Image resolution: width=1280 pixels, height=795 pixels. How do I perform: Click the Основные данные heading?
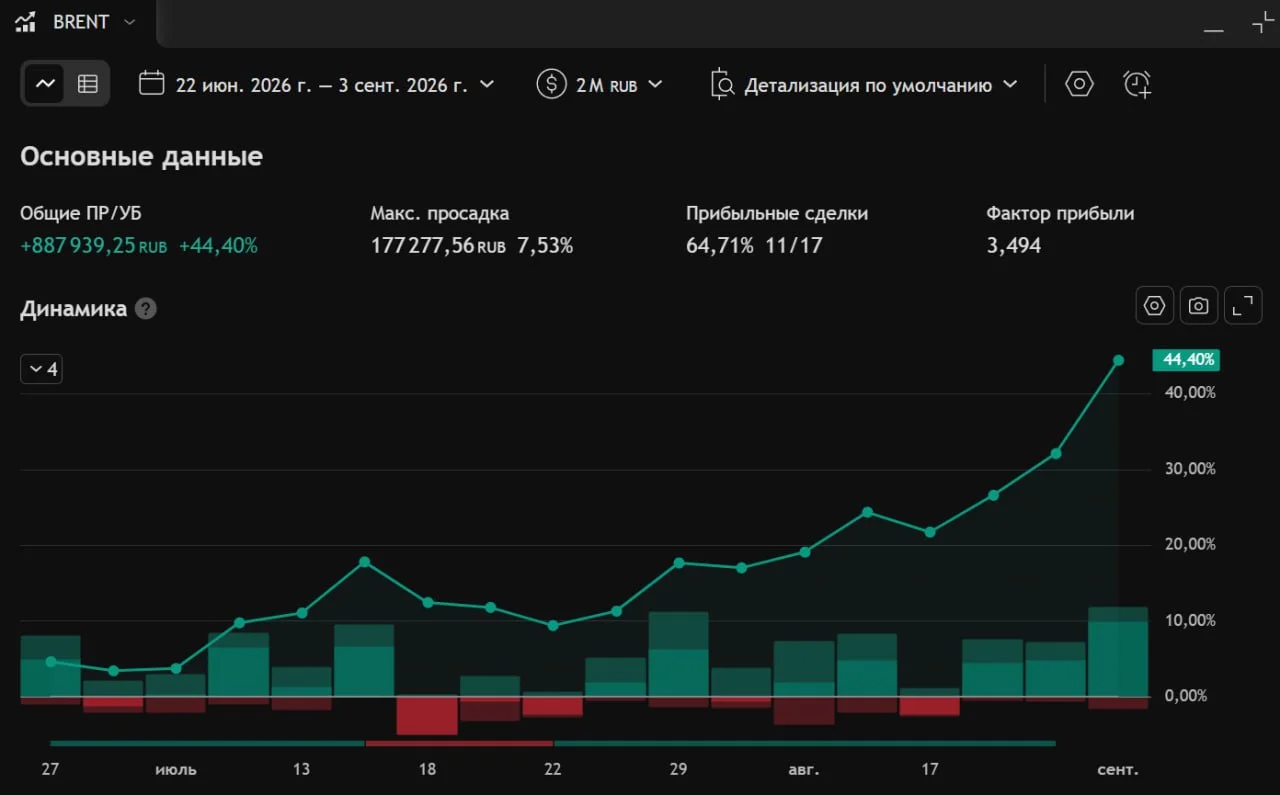point(141,157)
